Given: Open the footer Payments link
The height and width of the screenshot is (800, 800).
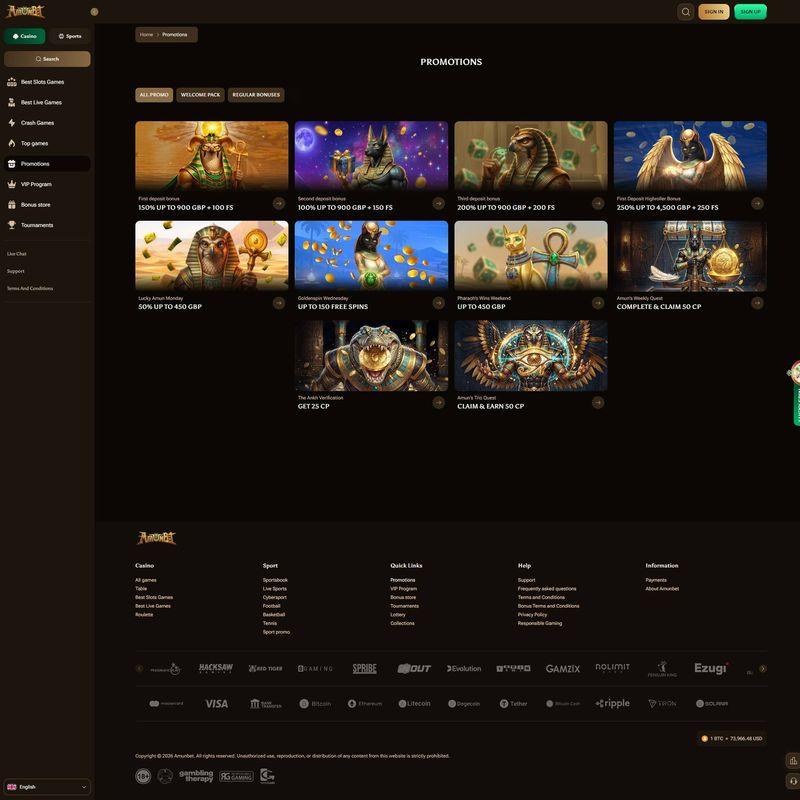Looking at the screenshot, I should 656,580.
